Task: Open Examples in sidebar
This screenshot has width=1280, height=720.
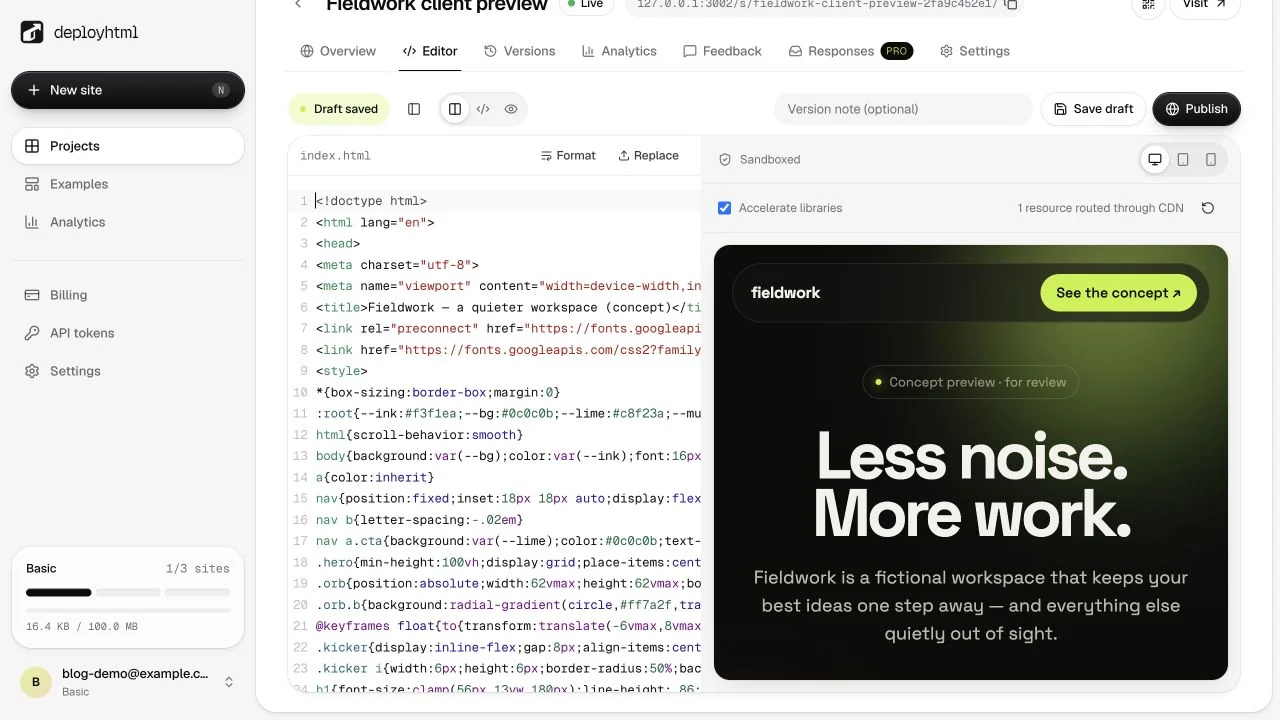Action: point(128,184)
